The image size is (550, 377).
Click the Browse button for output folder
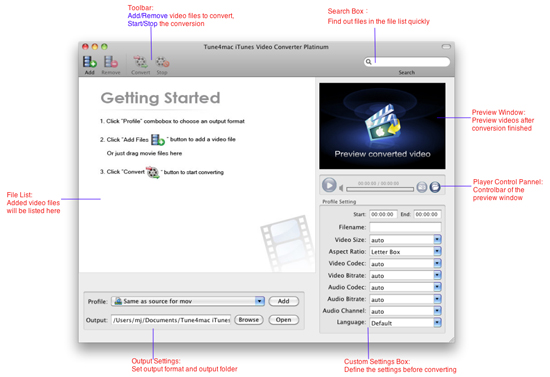249,320
